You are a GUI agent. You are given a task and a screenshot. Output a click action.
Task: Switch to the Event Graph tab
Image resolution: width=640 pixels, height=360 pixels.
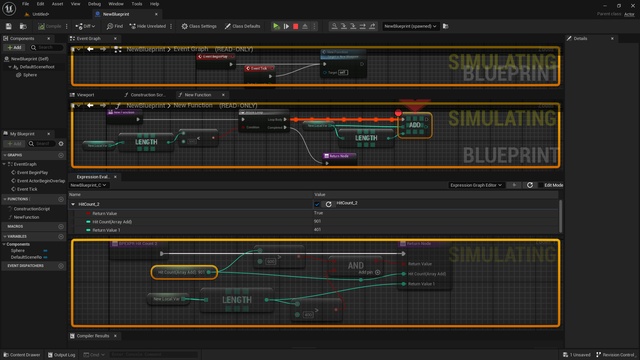[x=89, y=38]
